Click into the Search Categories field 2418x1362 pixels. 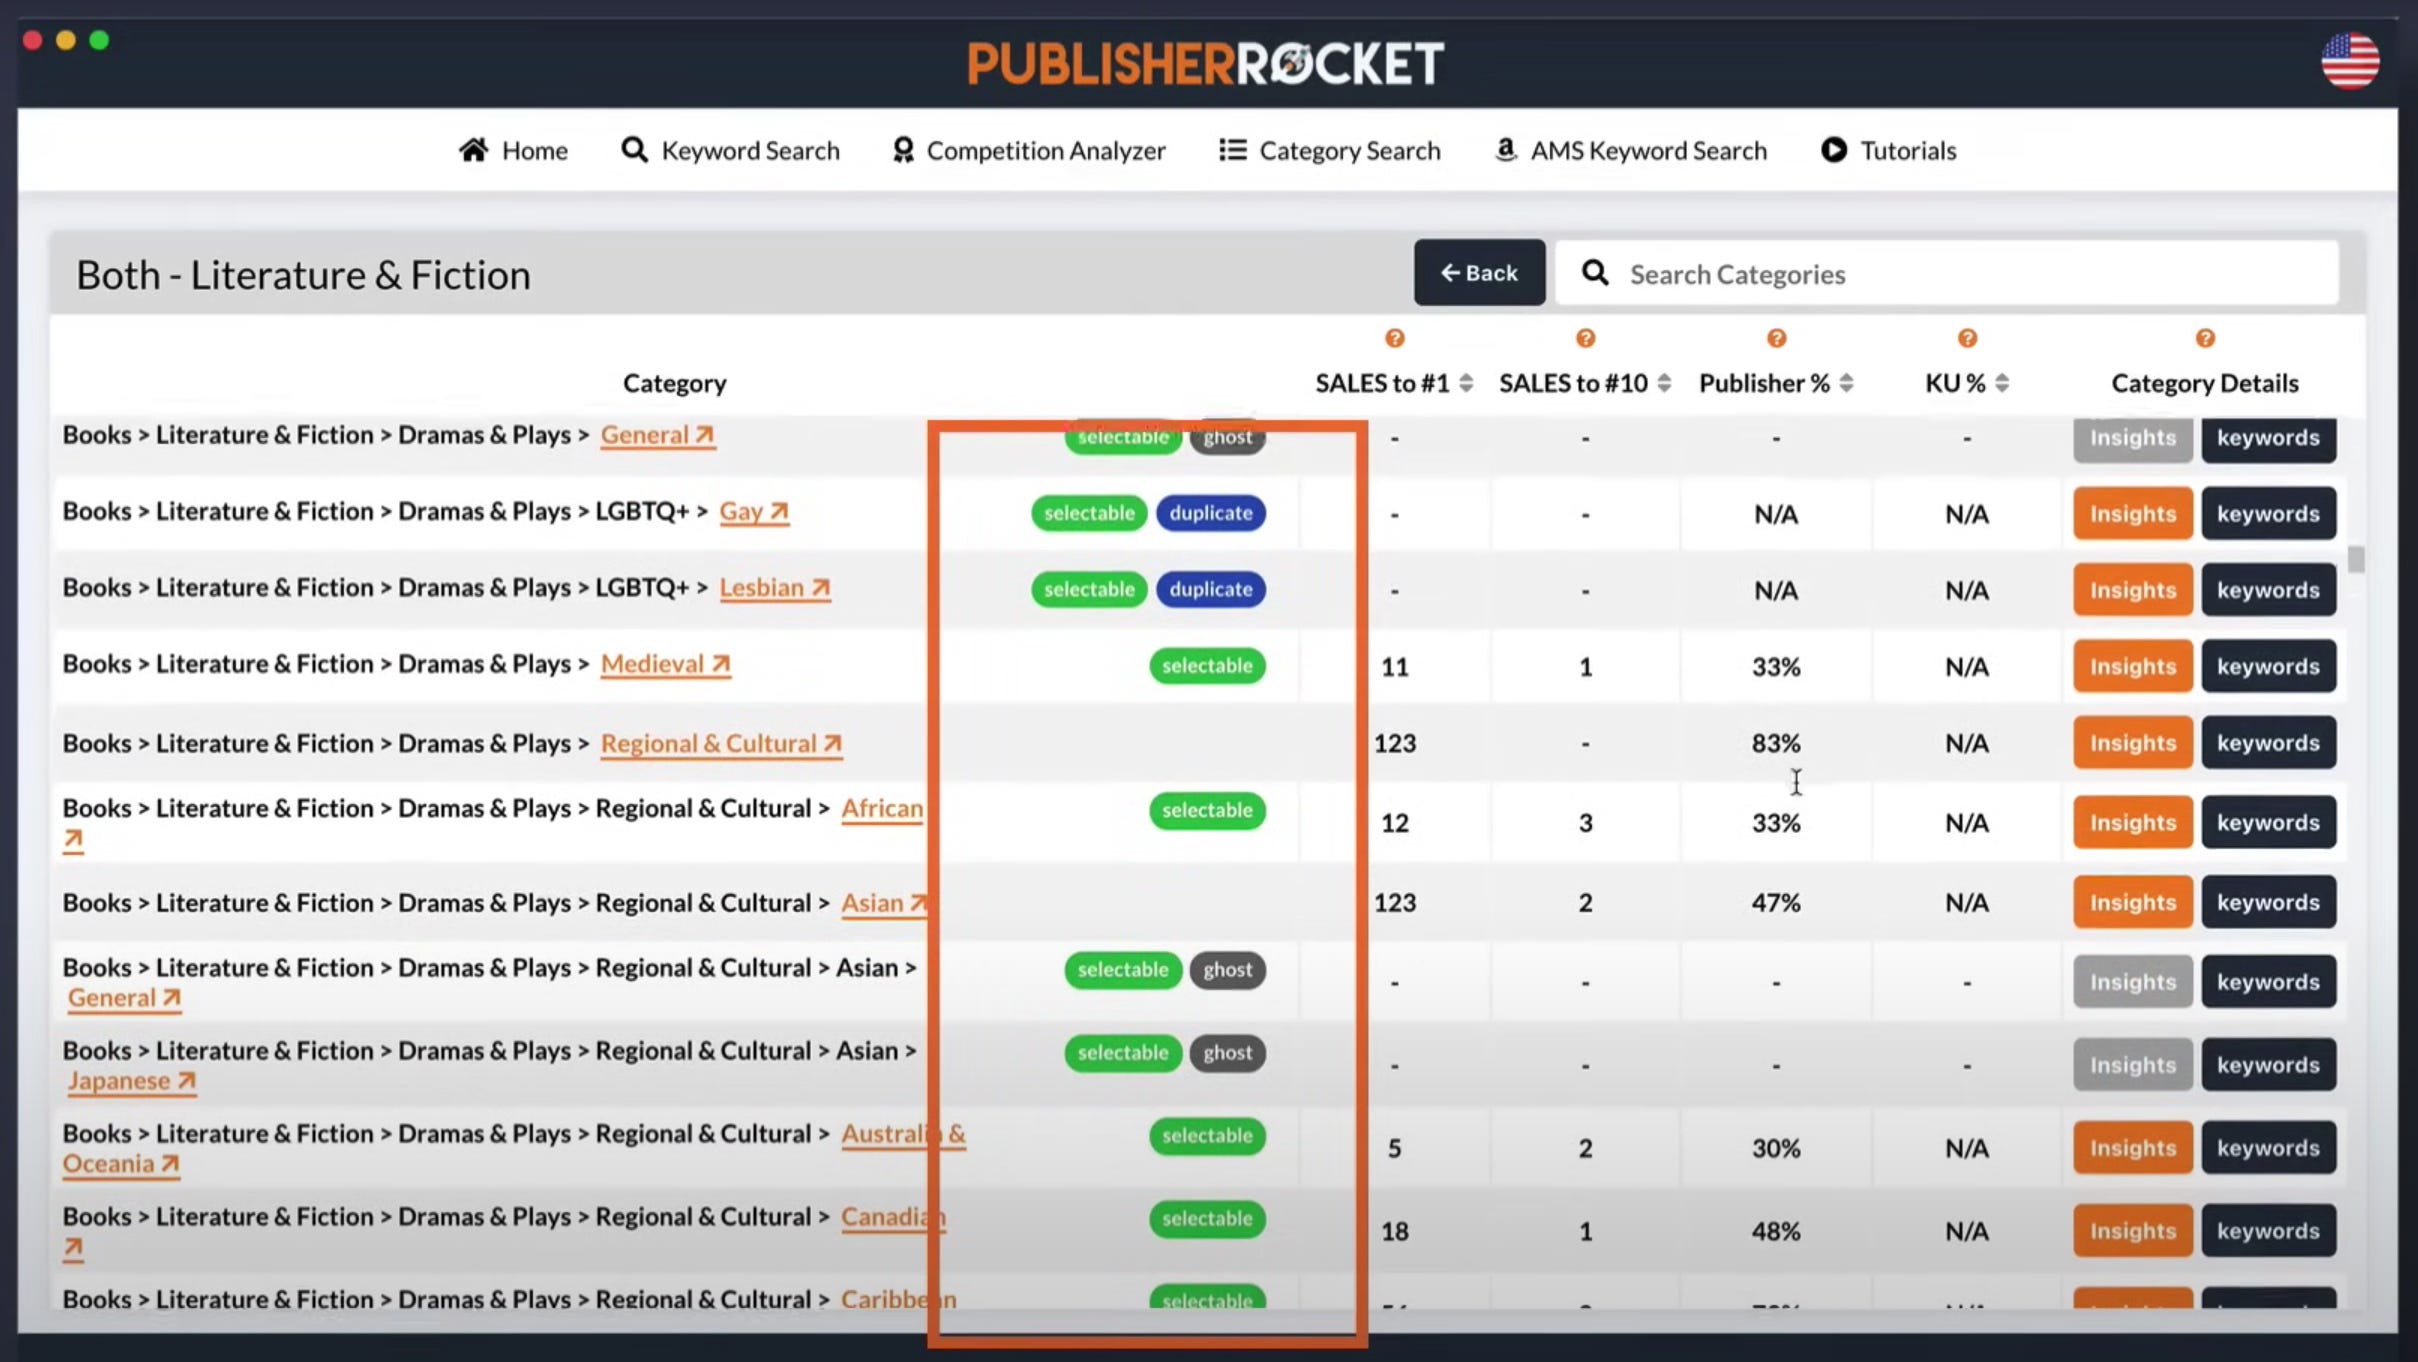coord(1947,273)
